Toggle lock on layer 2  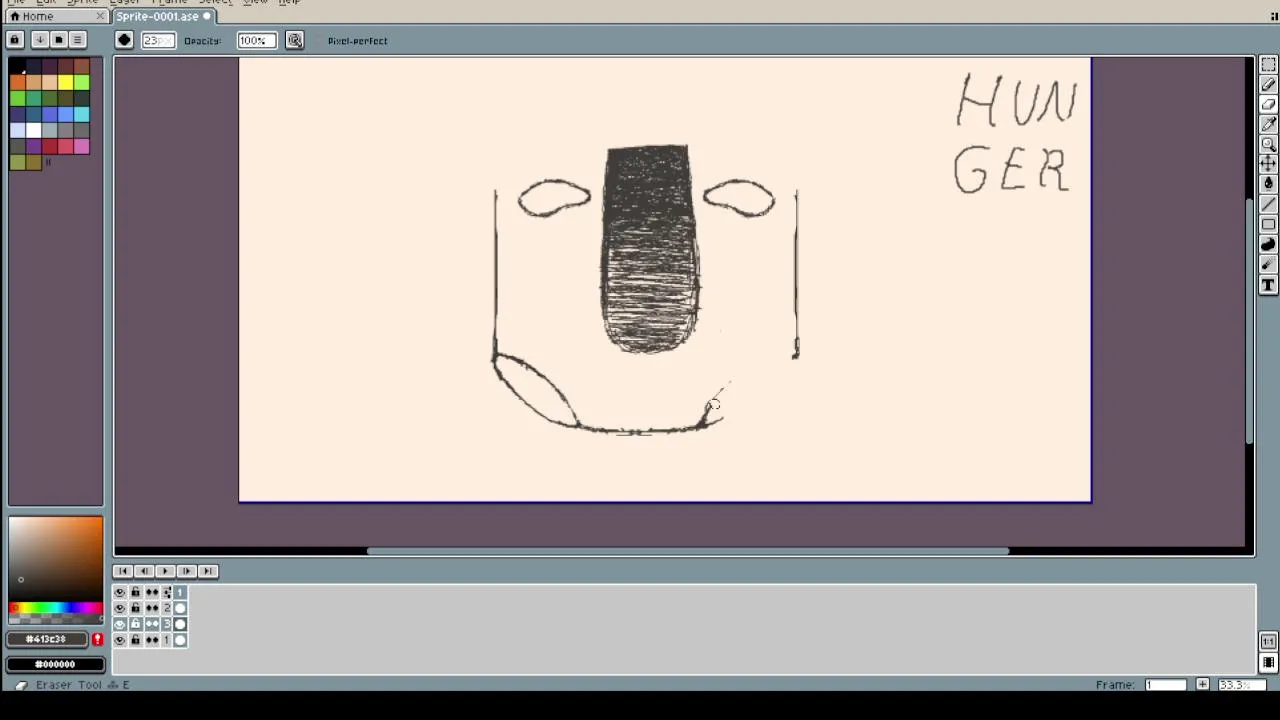[x=136, y=608]
